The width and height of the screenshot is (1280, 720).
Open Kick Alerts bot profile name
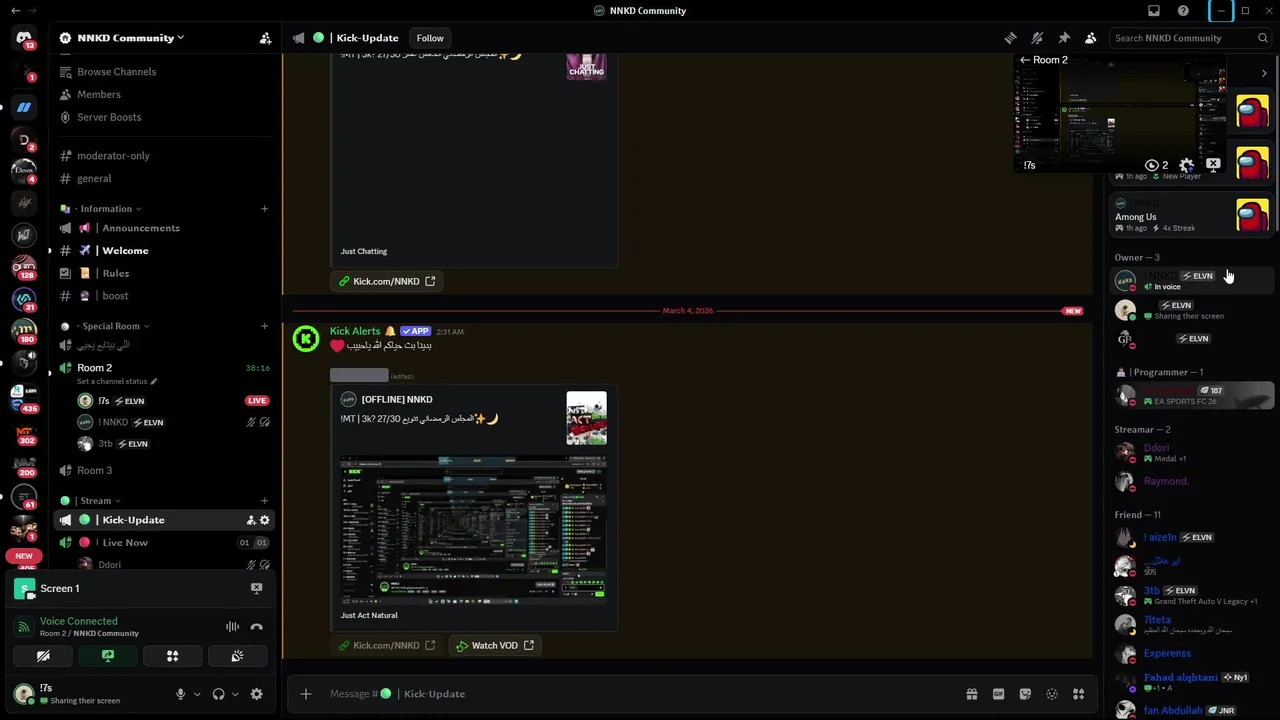(x=355, y=331)
